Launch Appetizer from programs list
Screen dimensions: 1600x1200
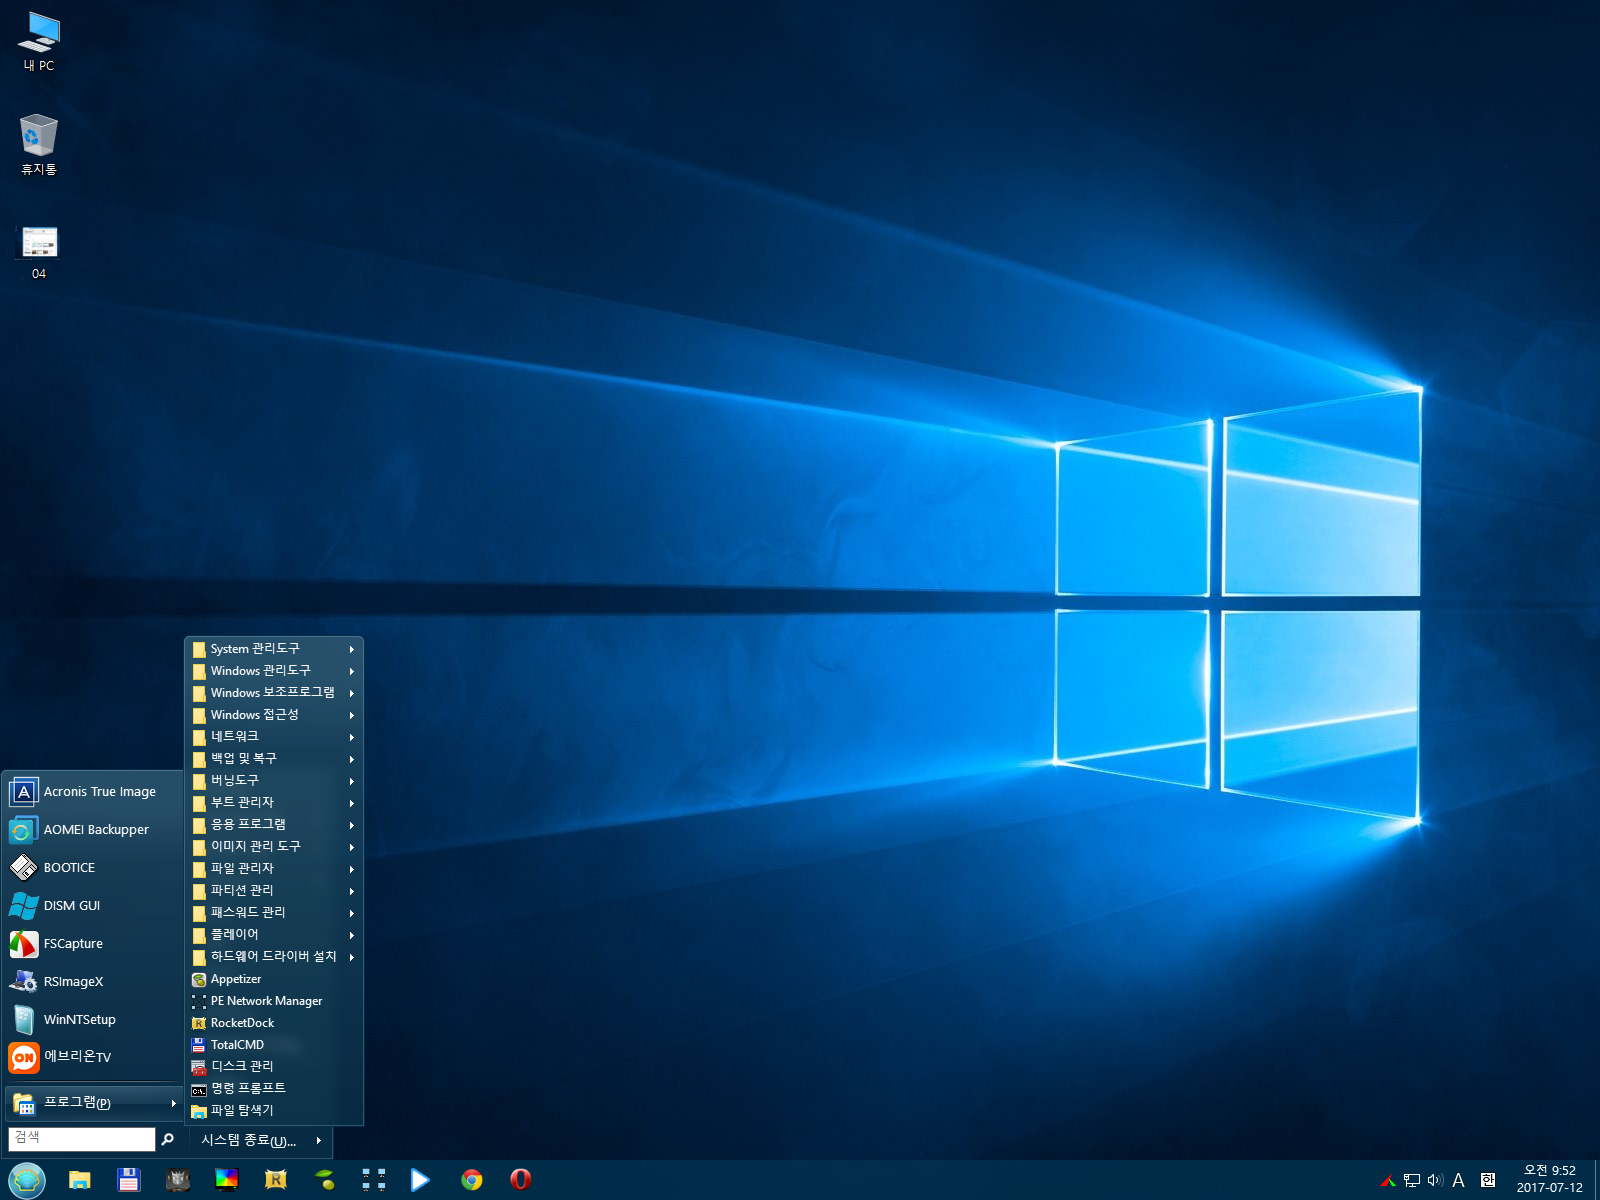[x=274, y=980]
